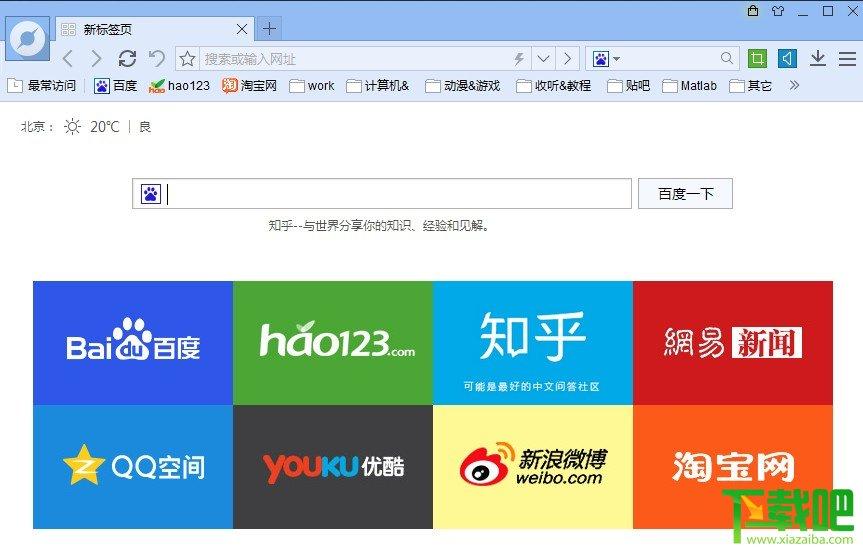
Task: Click the reload page icon
Action: point(127,58)
